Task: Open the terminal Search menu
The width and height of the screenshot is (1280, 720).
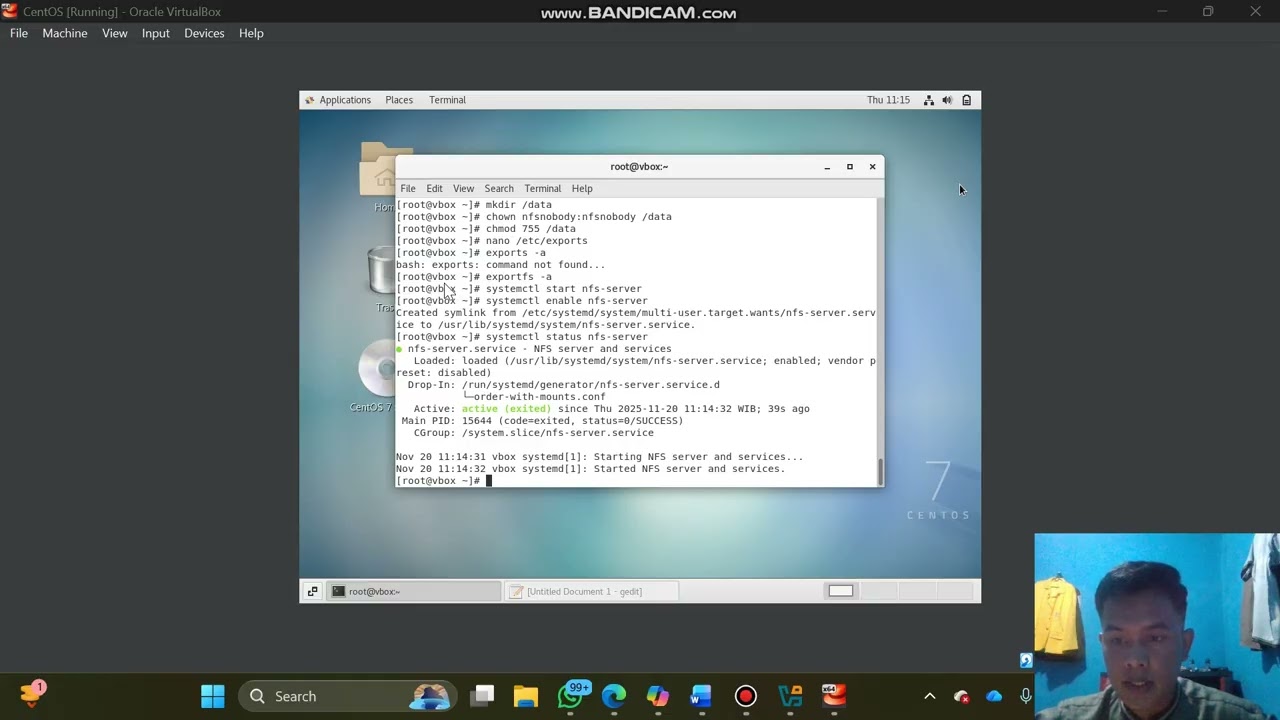Action: pyautogui.click(x=499, y=188)
